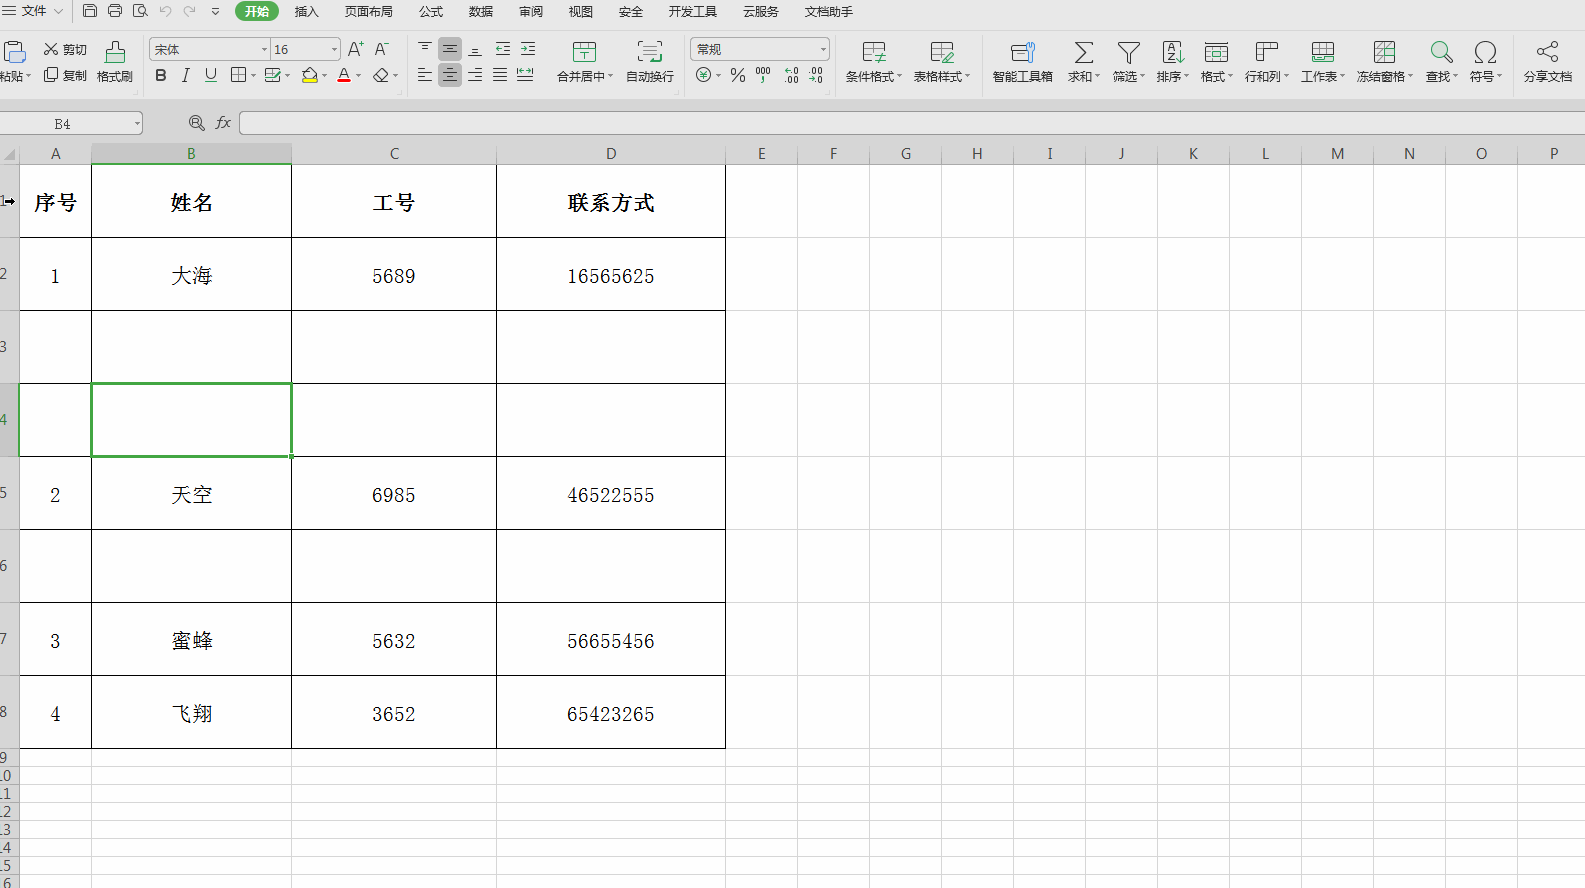Screen dimensions: 1585x888
Task: Toggle Underline formatting
Action: point(210,75)
